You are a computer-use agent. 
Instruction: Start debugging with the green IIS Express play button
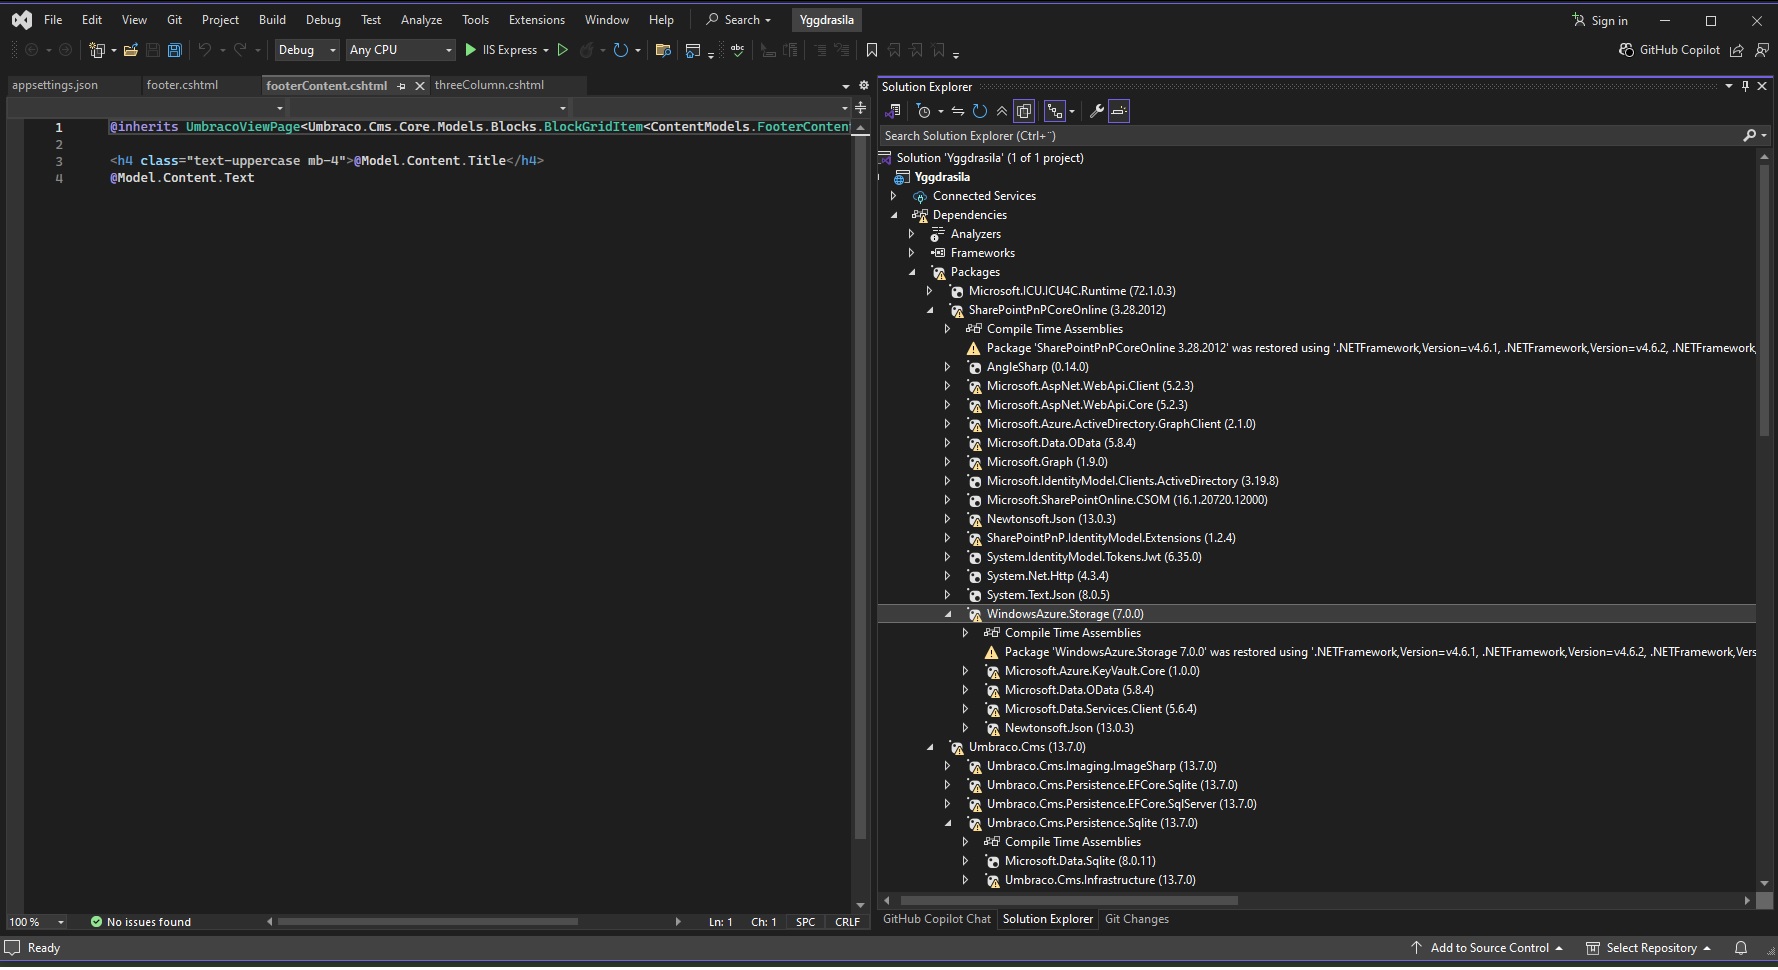point(471,50)
